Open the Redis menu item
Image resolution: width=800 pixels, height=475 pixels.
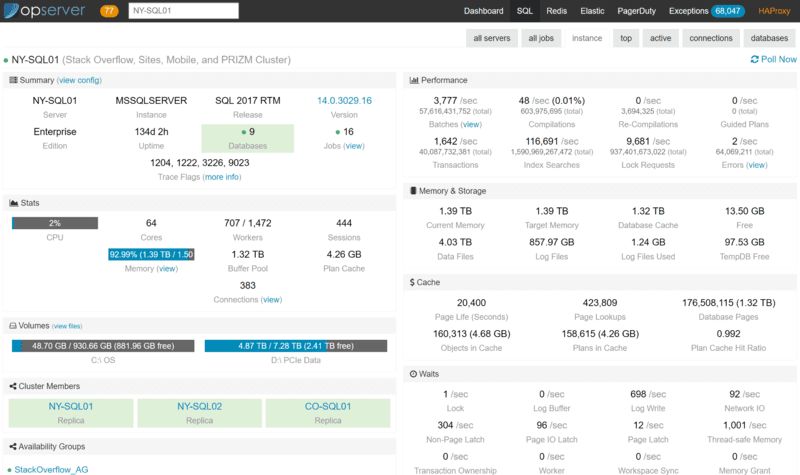pos(556,11)
